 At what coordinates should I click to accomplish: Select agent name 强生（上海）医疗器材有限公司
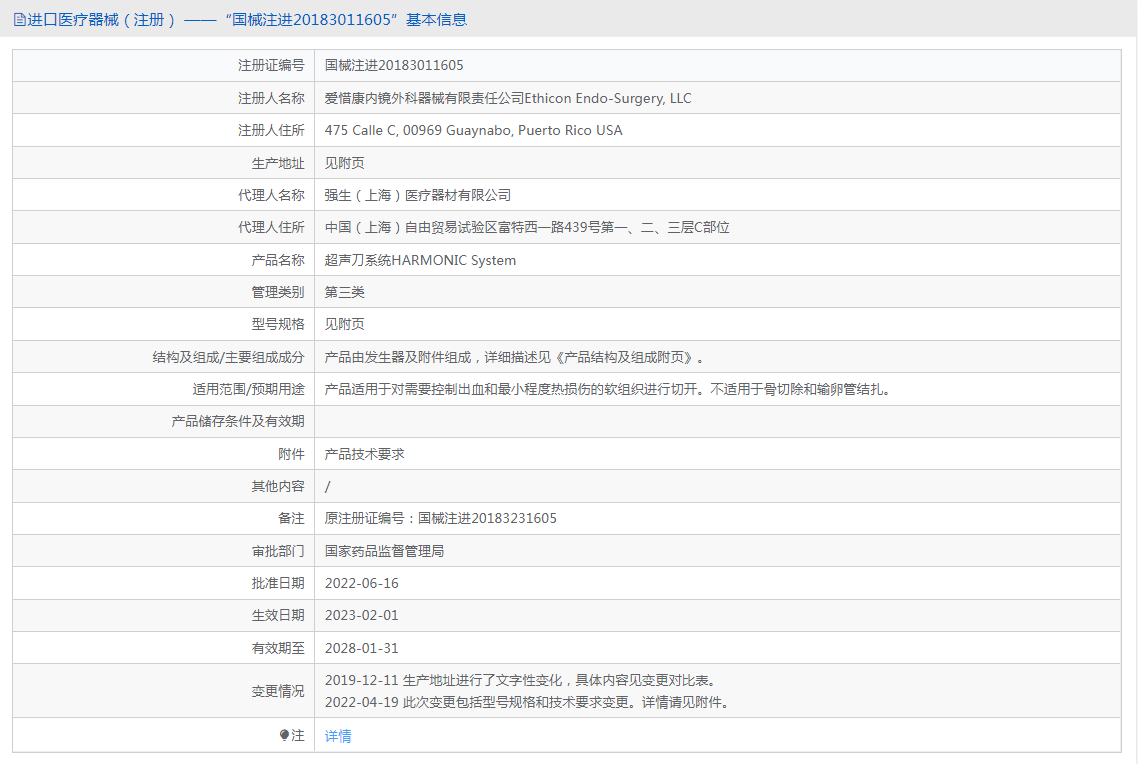pyautogui.click(x=418, y=195)
